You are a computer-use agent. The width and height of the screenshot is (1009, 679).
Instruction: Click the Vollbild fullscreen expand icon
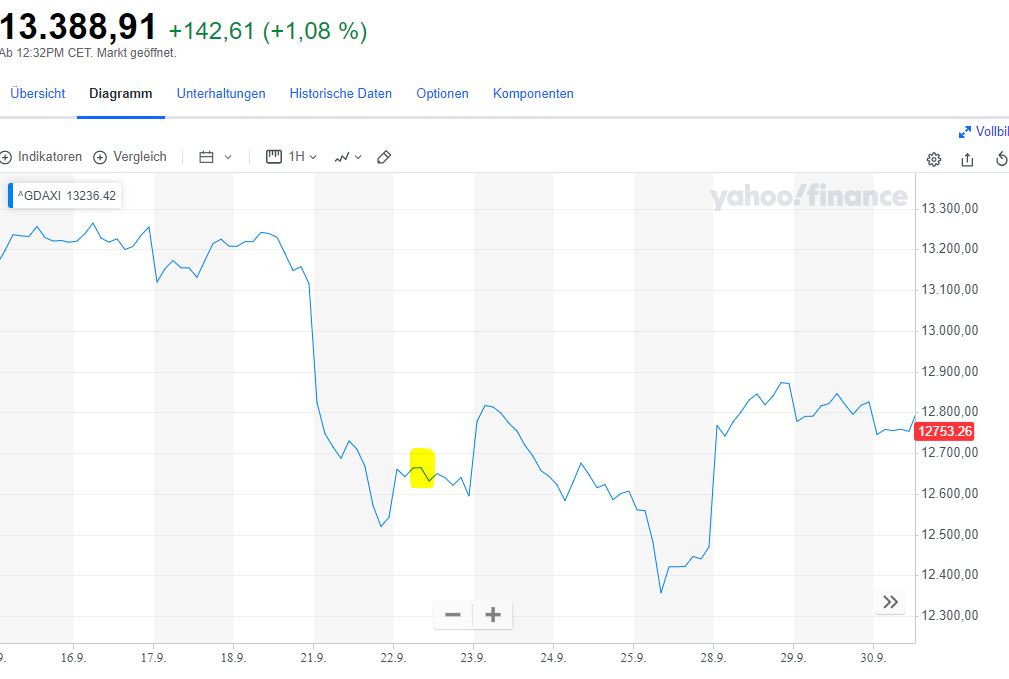pyautogui.click(x=966, y=131)
